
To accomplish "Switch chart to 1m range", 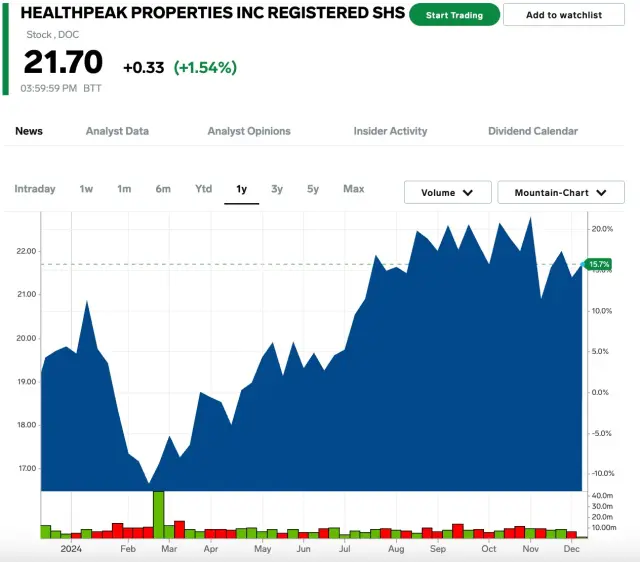I will click(x=124, y=189).
